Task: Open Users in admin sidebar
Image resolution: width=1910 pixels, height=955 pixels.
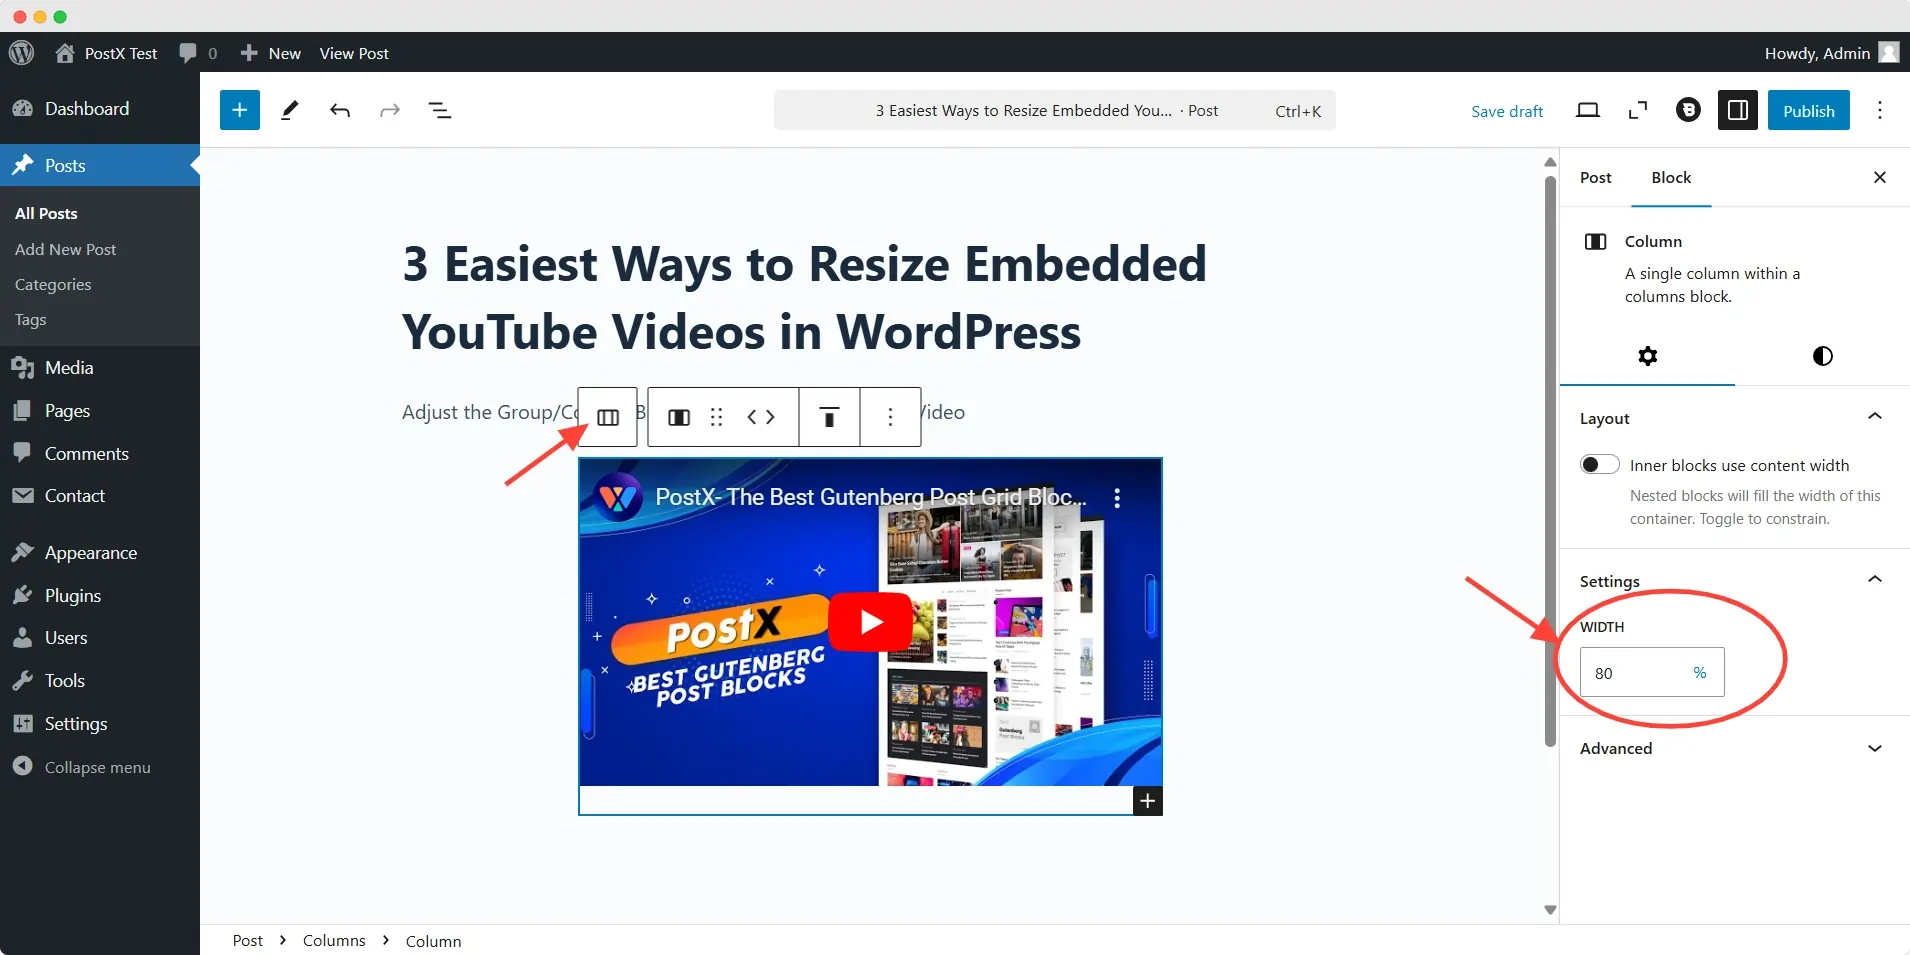Action: click(100, 638)
